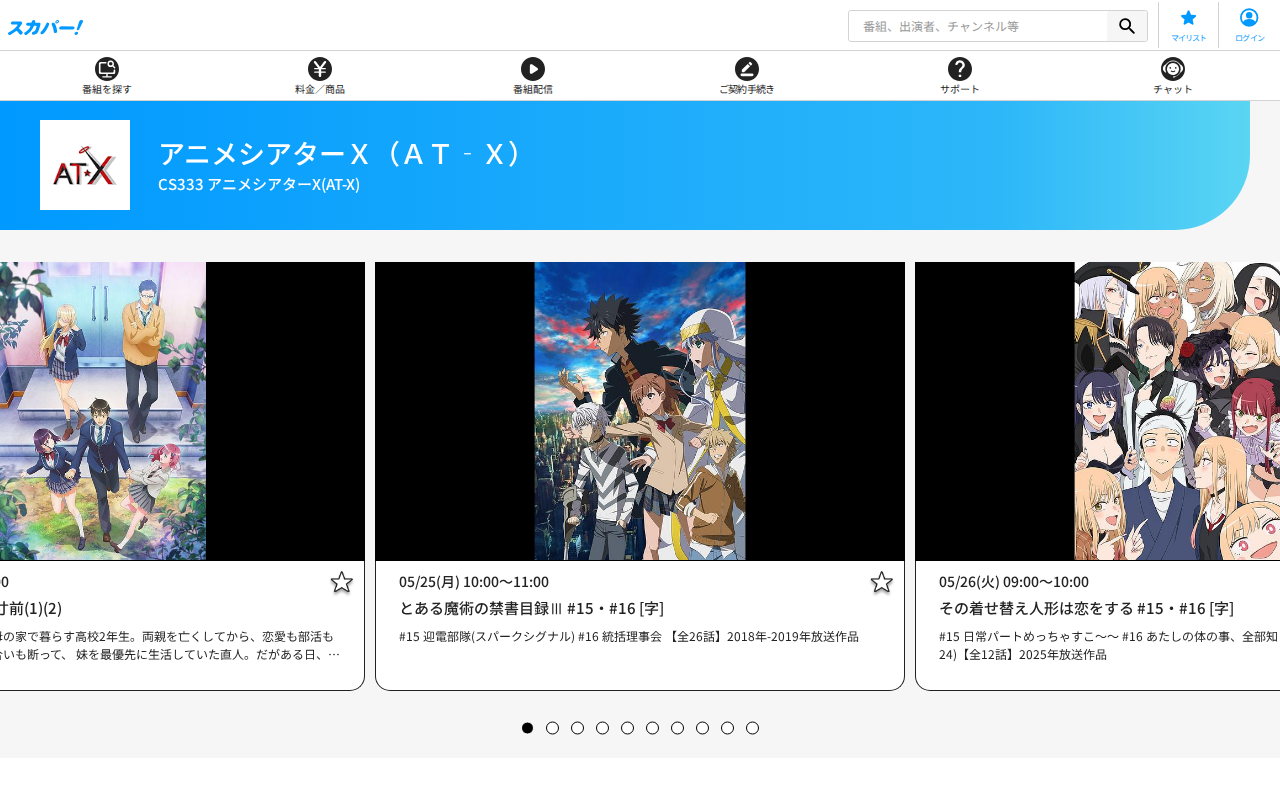Click the 番組配信 menu label

pyautogui.click(x=533, y=89)
